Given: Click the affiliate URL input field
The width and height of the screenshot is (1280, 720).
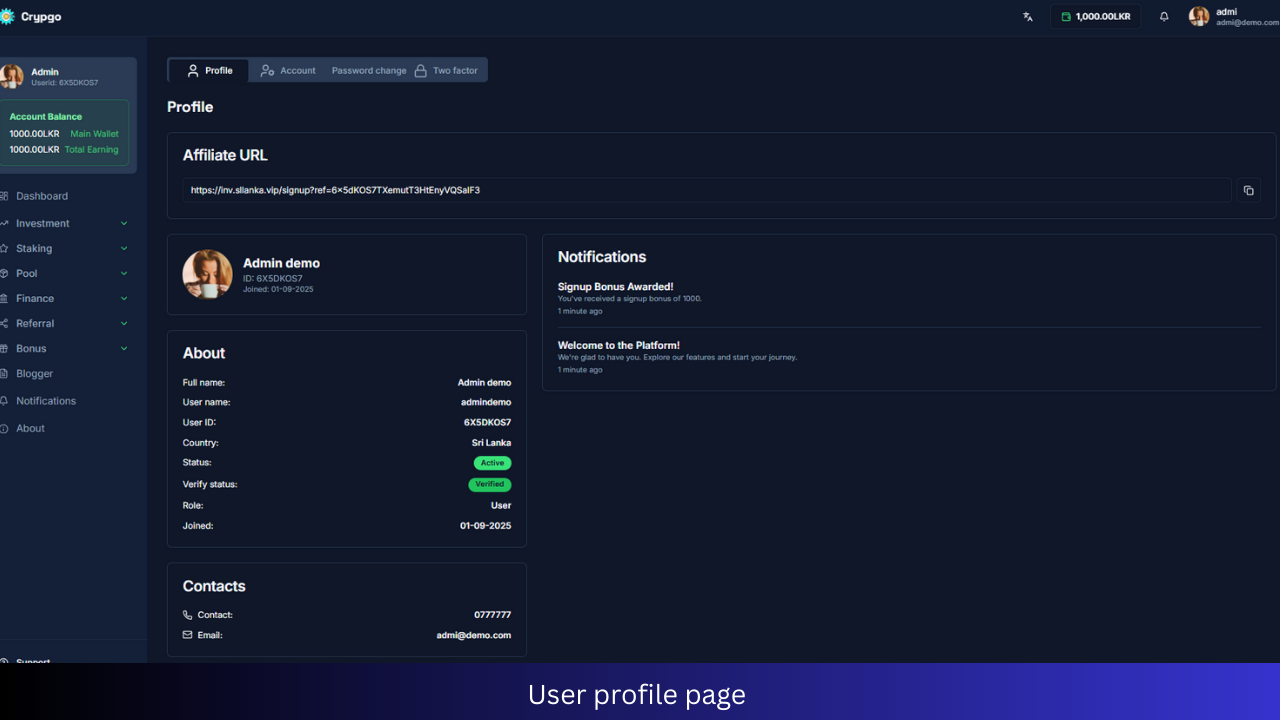Looking at the screenshot, I should [x=700, y=190].
